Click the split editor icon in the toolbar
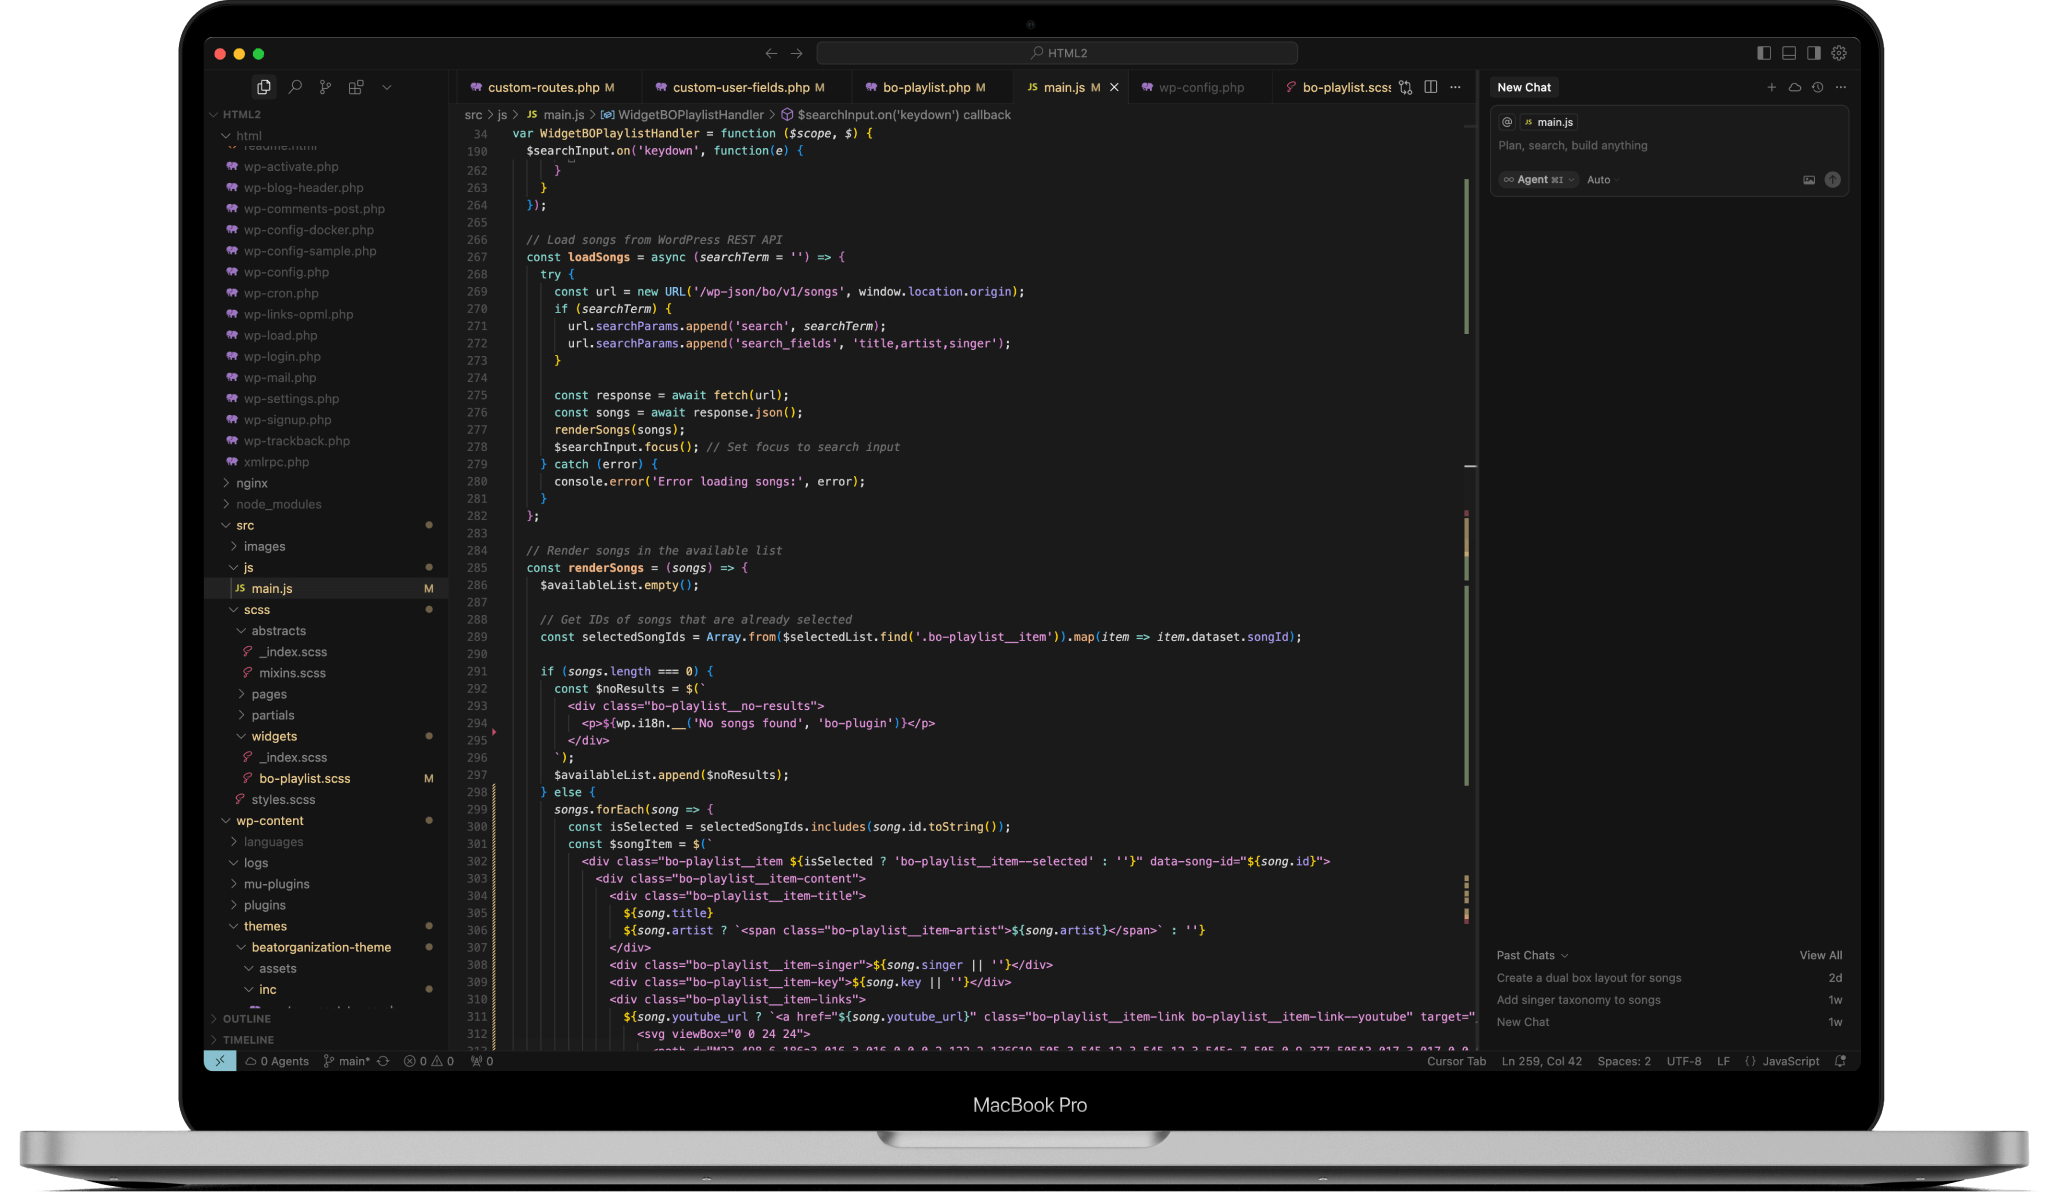This screenshot has width=2048, height=1196. (1433, 87)
